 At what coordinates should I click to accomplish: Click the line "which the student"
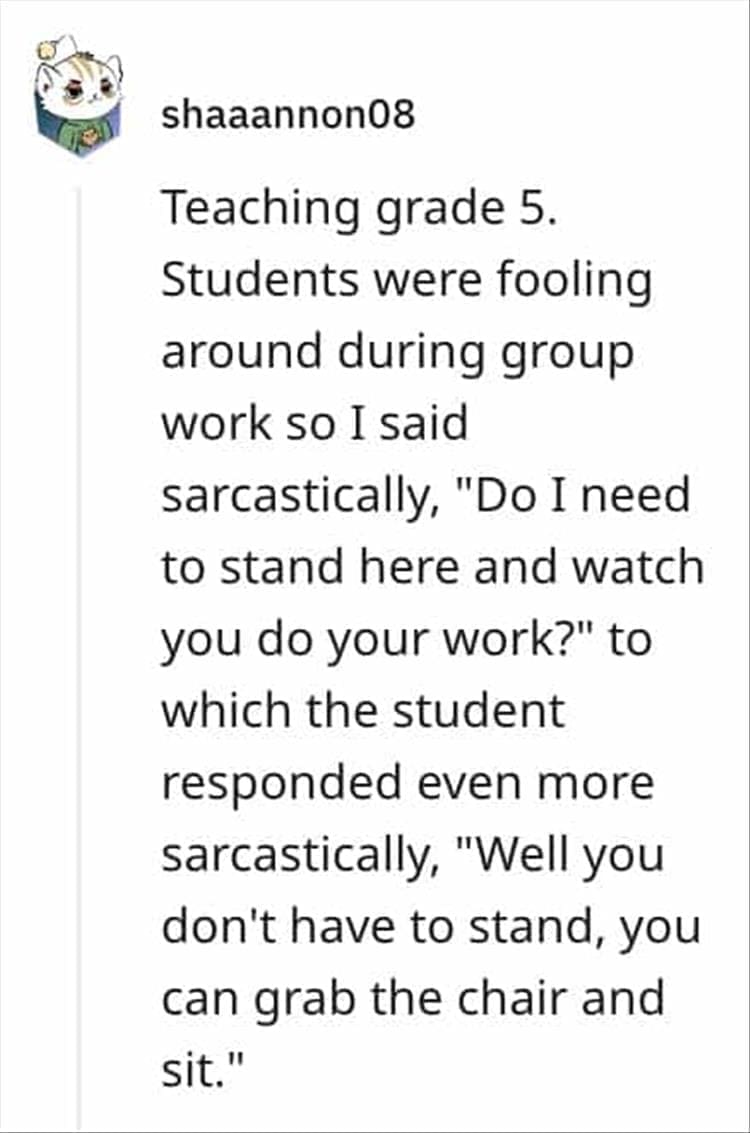363,713
